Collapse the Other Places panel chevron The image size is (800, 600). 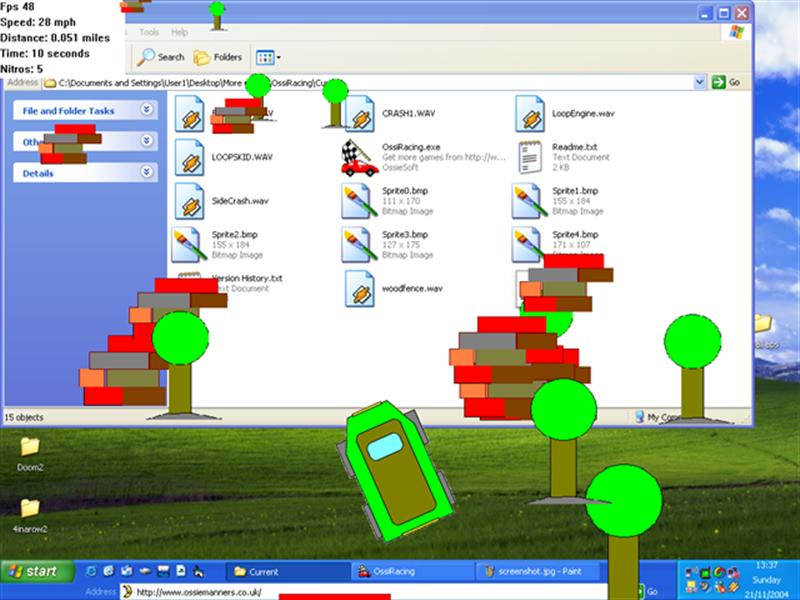pyautogui.click(x=146, y=140)
